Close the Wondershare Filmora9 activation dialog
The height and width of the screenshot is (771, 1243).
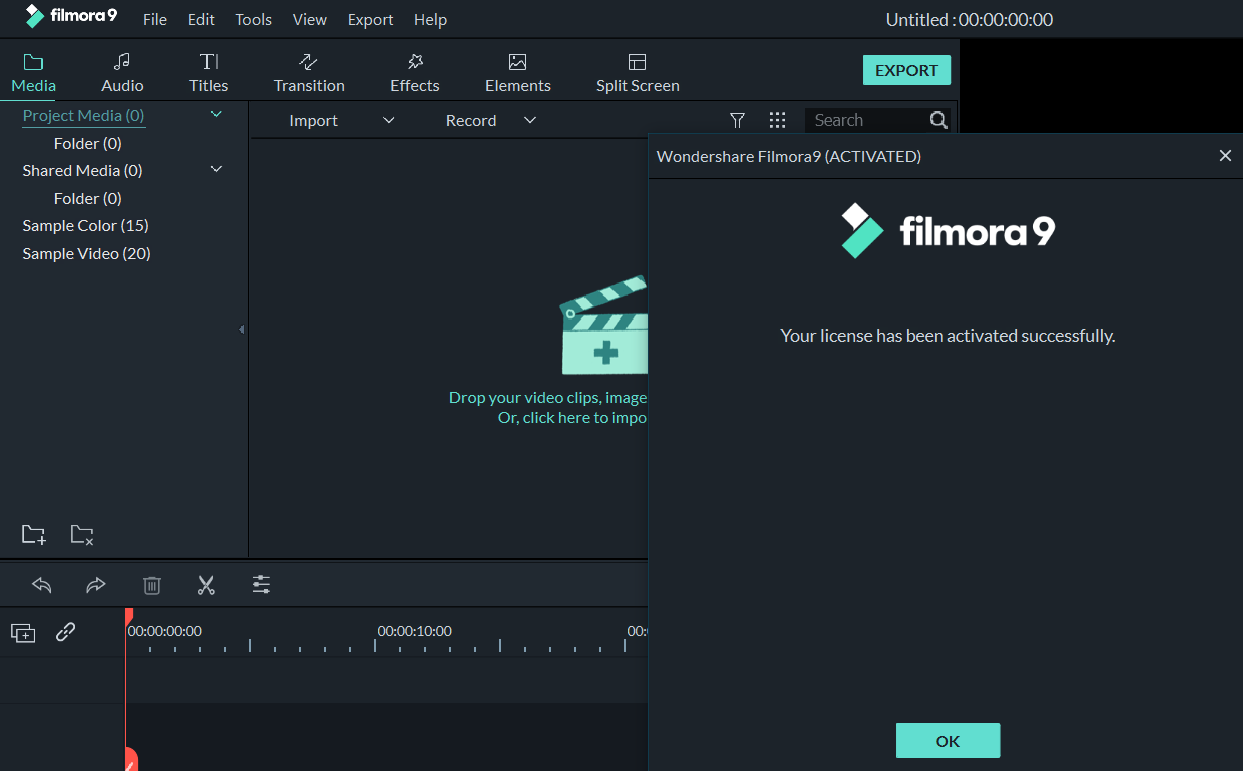pos(1225,156)
